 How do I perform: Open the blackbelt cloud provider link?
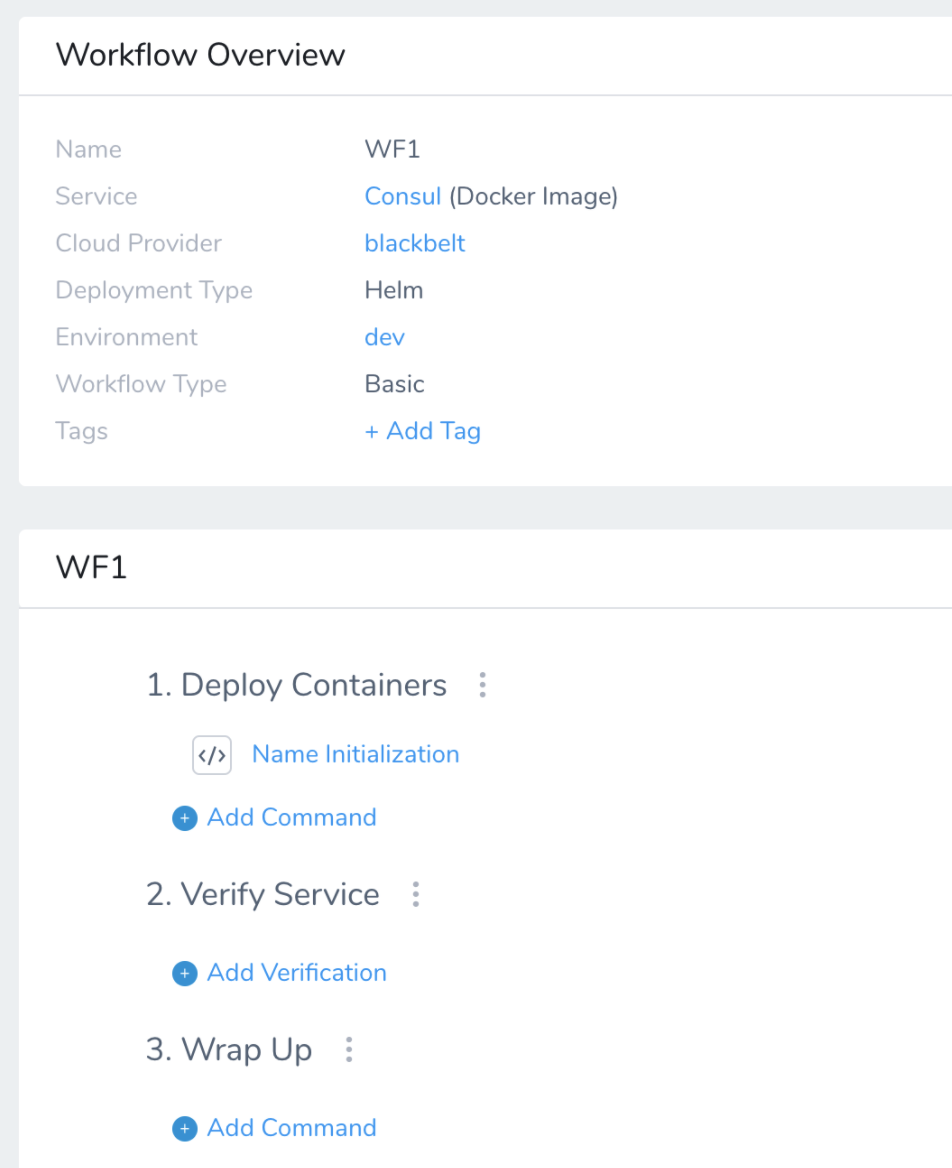coord(415,244)
